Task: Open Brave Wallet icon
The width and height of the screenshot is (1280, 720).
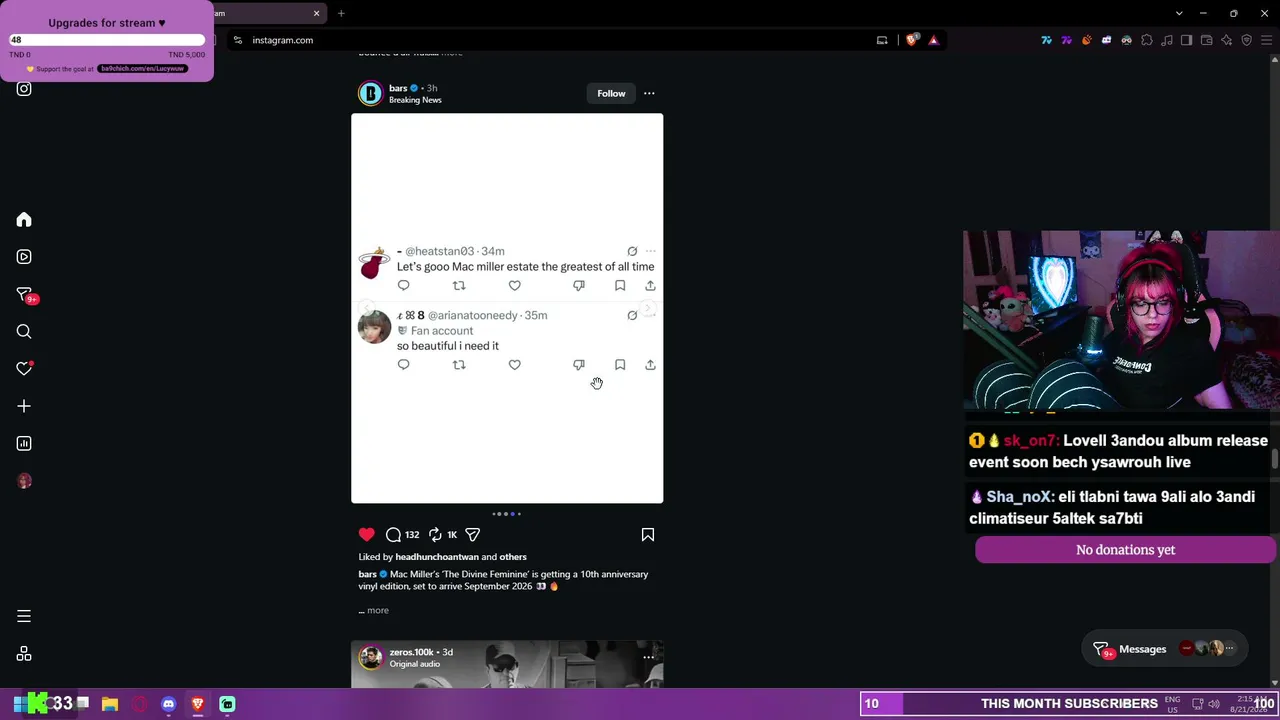Action: (1206, 40)
